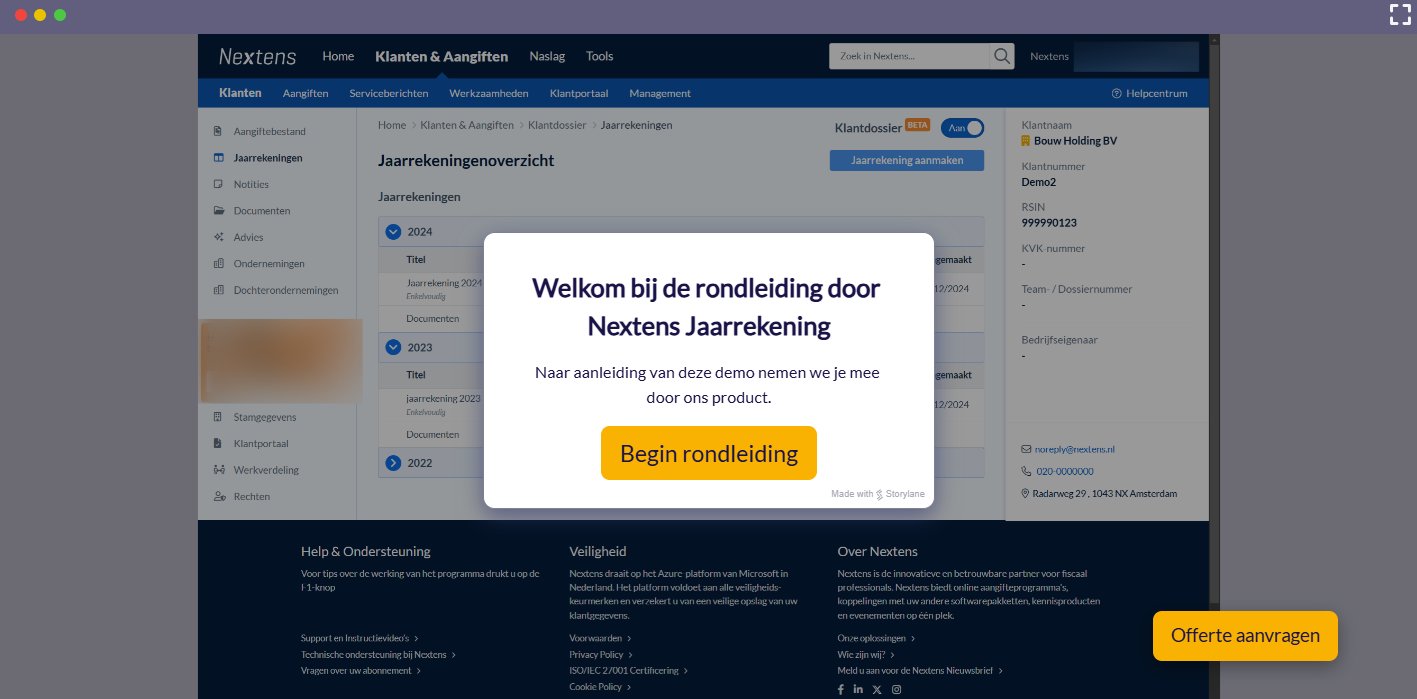Click the Ondernemingen sidebar icon
Image resolution: width=1417 pixels, height=699 pixels.
click(x=218, y=264)
